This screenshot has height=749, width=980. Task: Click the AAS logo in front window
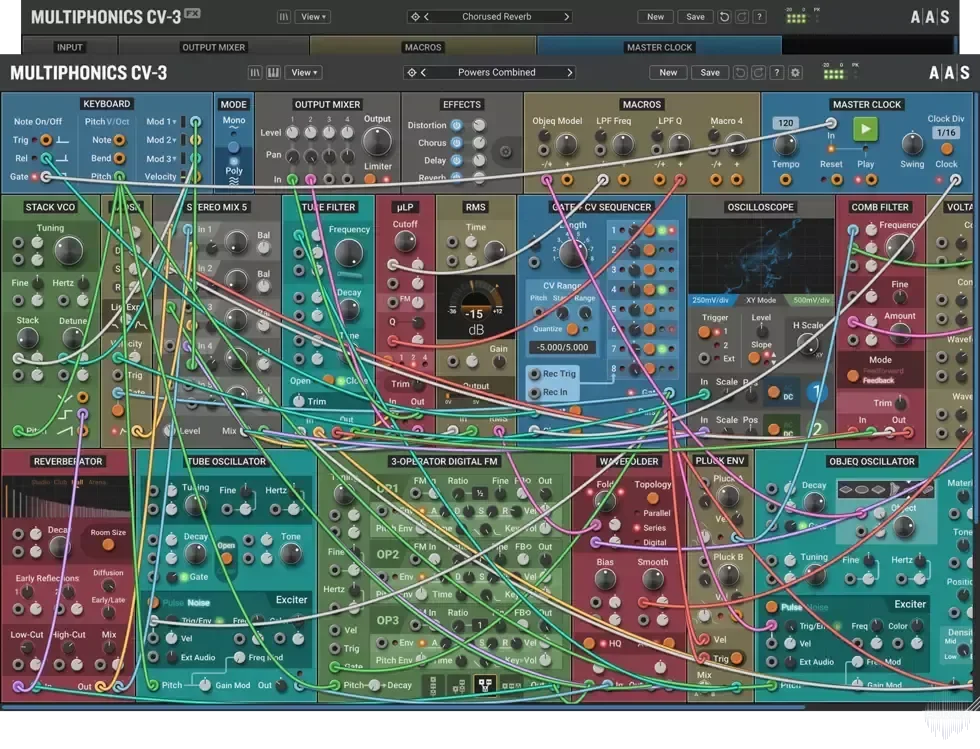(949, 73)
